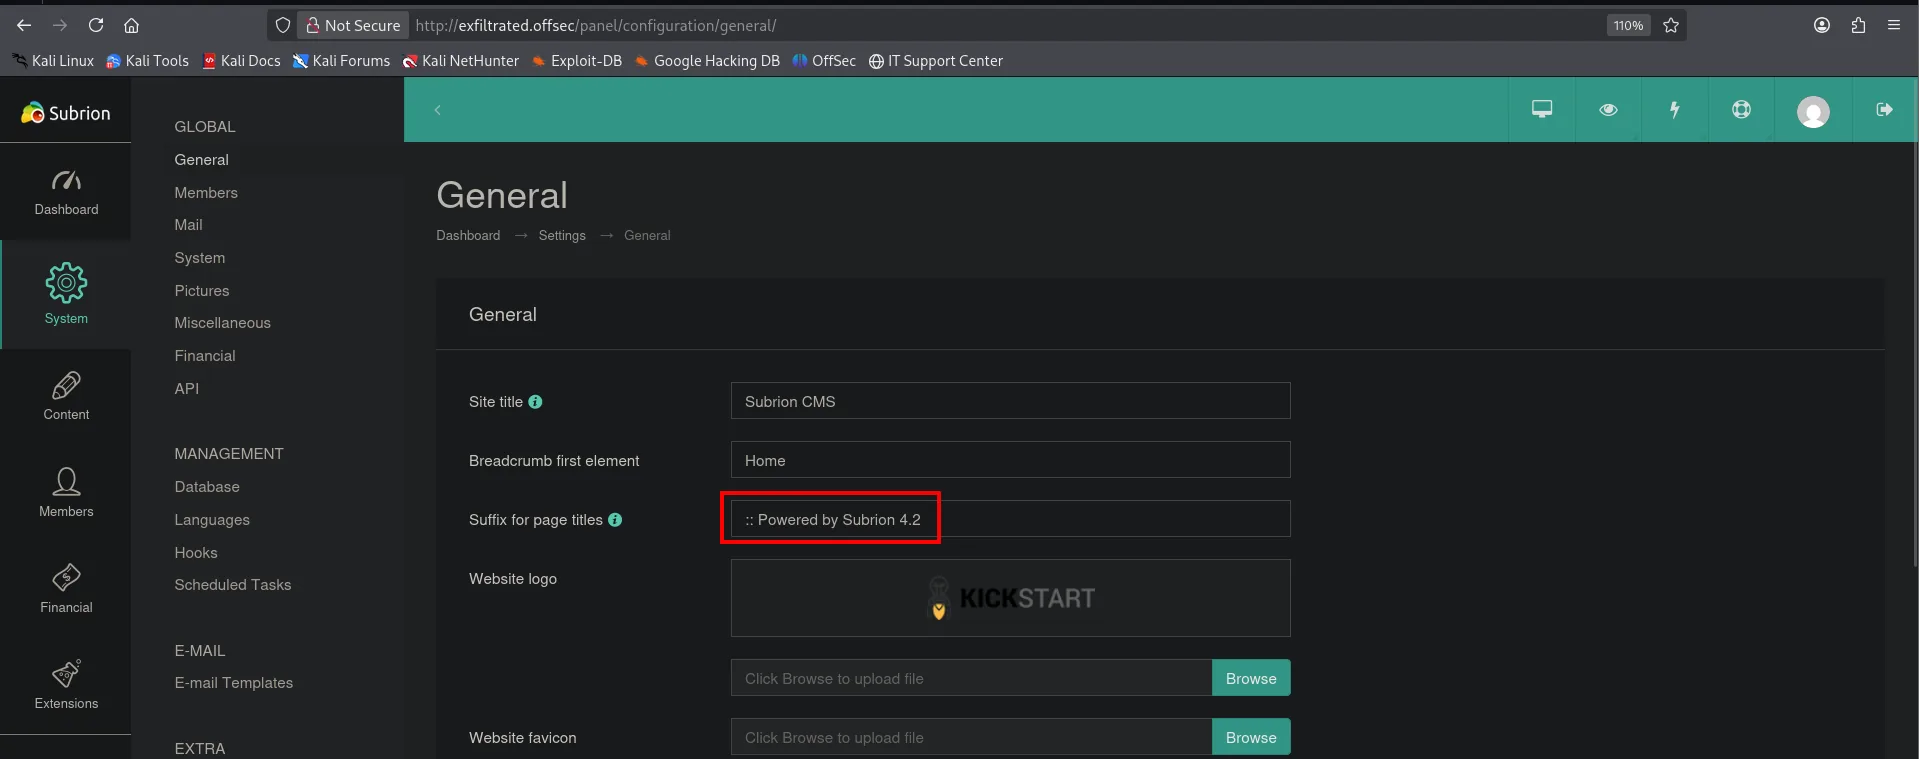Click the eye icon in header

1608,109
